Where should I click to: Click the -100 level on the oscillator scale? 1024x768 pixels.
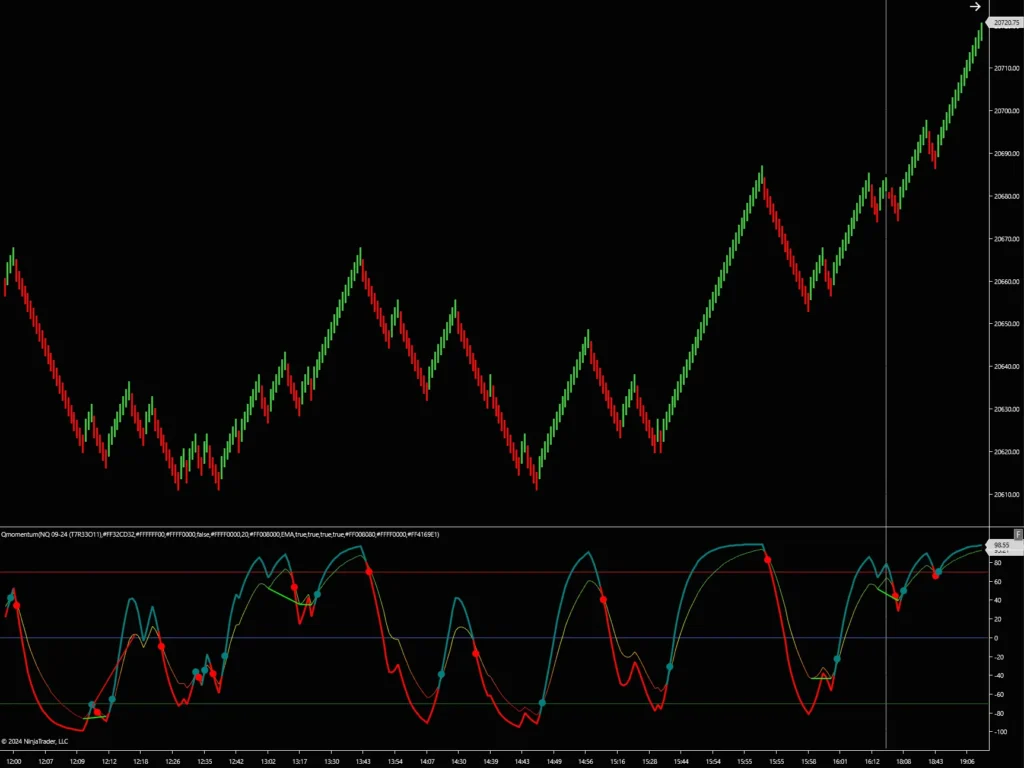click(x=1000, y=732)
